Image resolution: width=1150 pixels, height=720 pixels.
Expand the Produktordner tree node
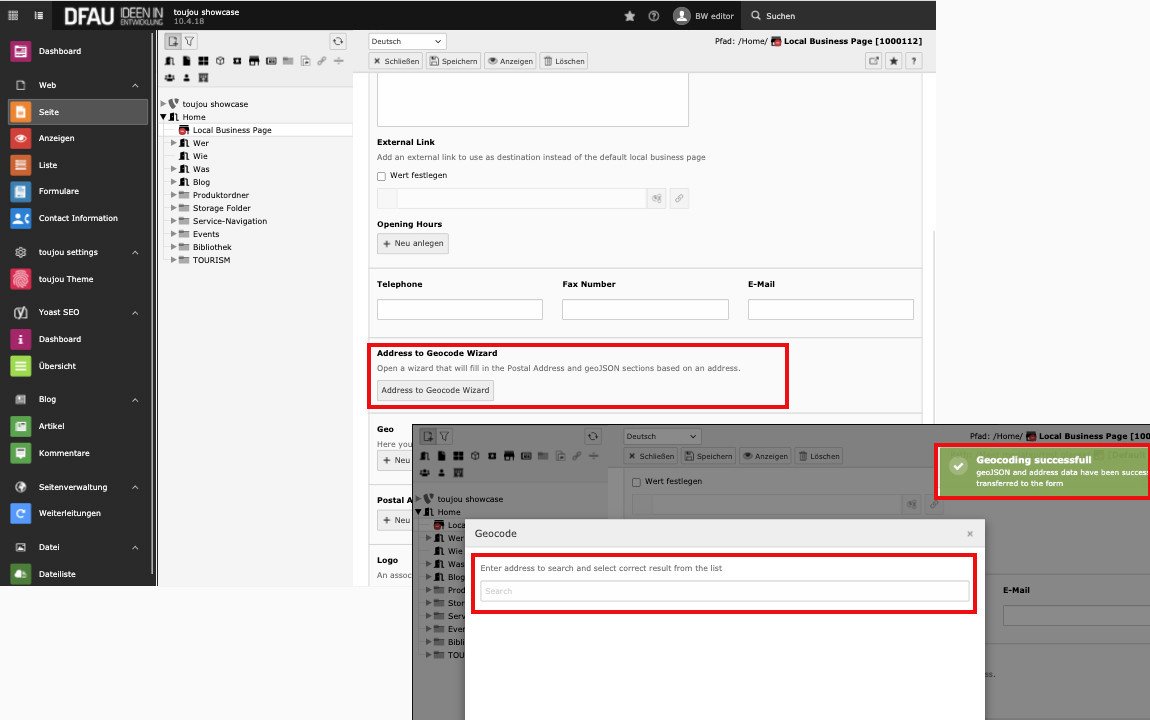point(173,195)
